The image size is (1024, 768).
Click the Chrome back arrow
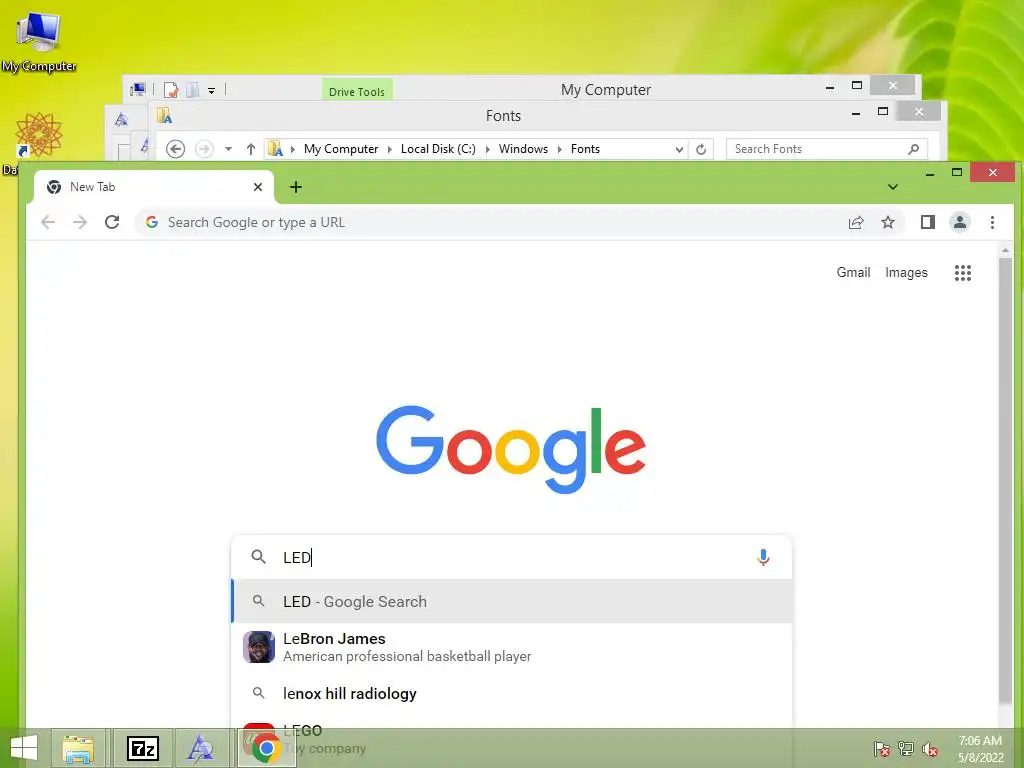pyautogui.click(x=48, y=222)
